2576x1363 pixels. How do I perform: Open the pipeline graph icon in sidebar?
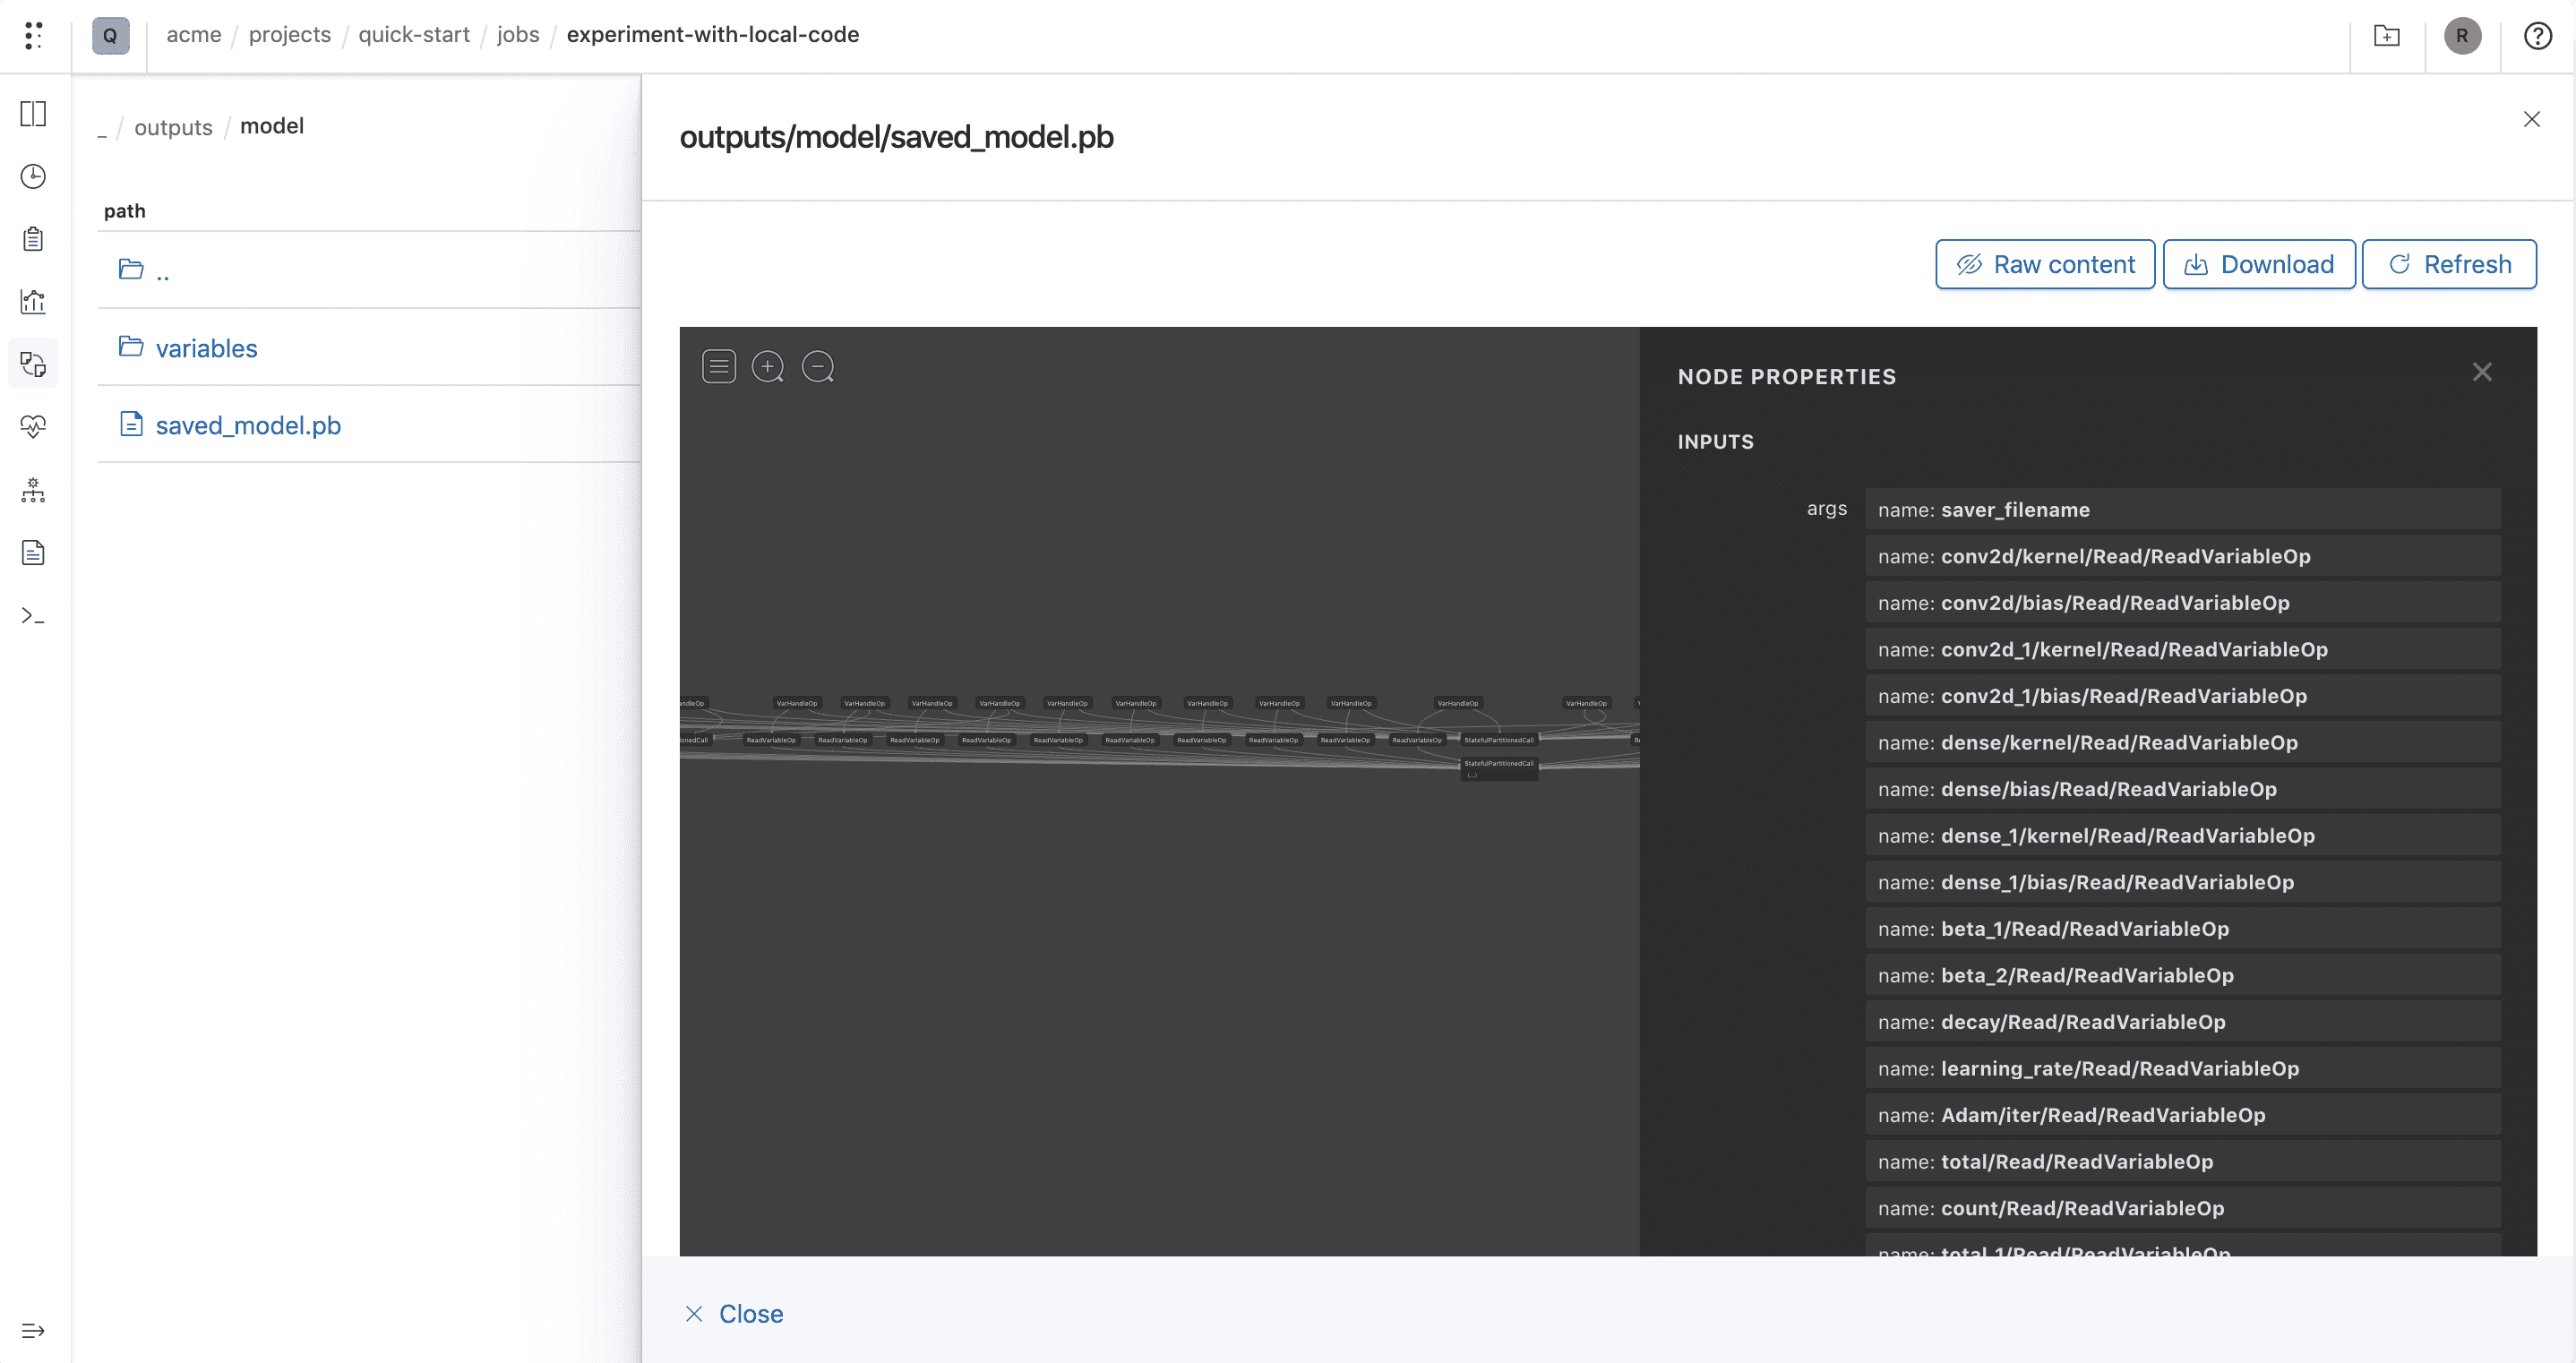32,490
